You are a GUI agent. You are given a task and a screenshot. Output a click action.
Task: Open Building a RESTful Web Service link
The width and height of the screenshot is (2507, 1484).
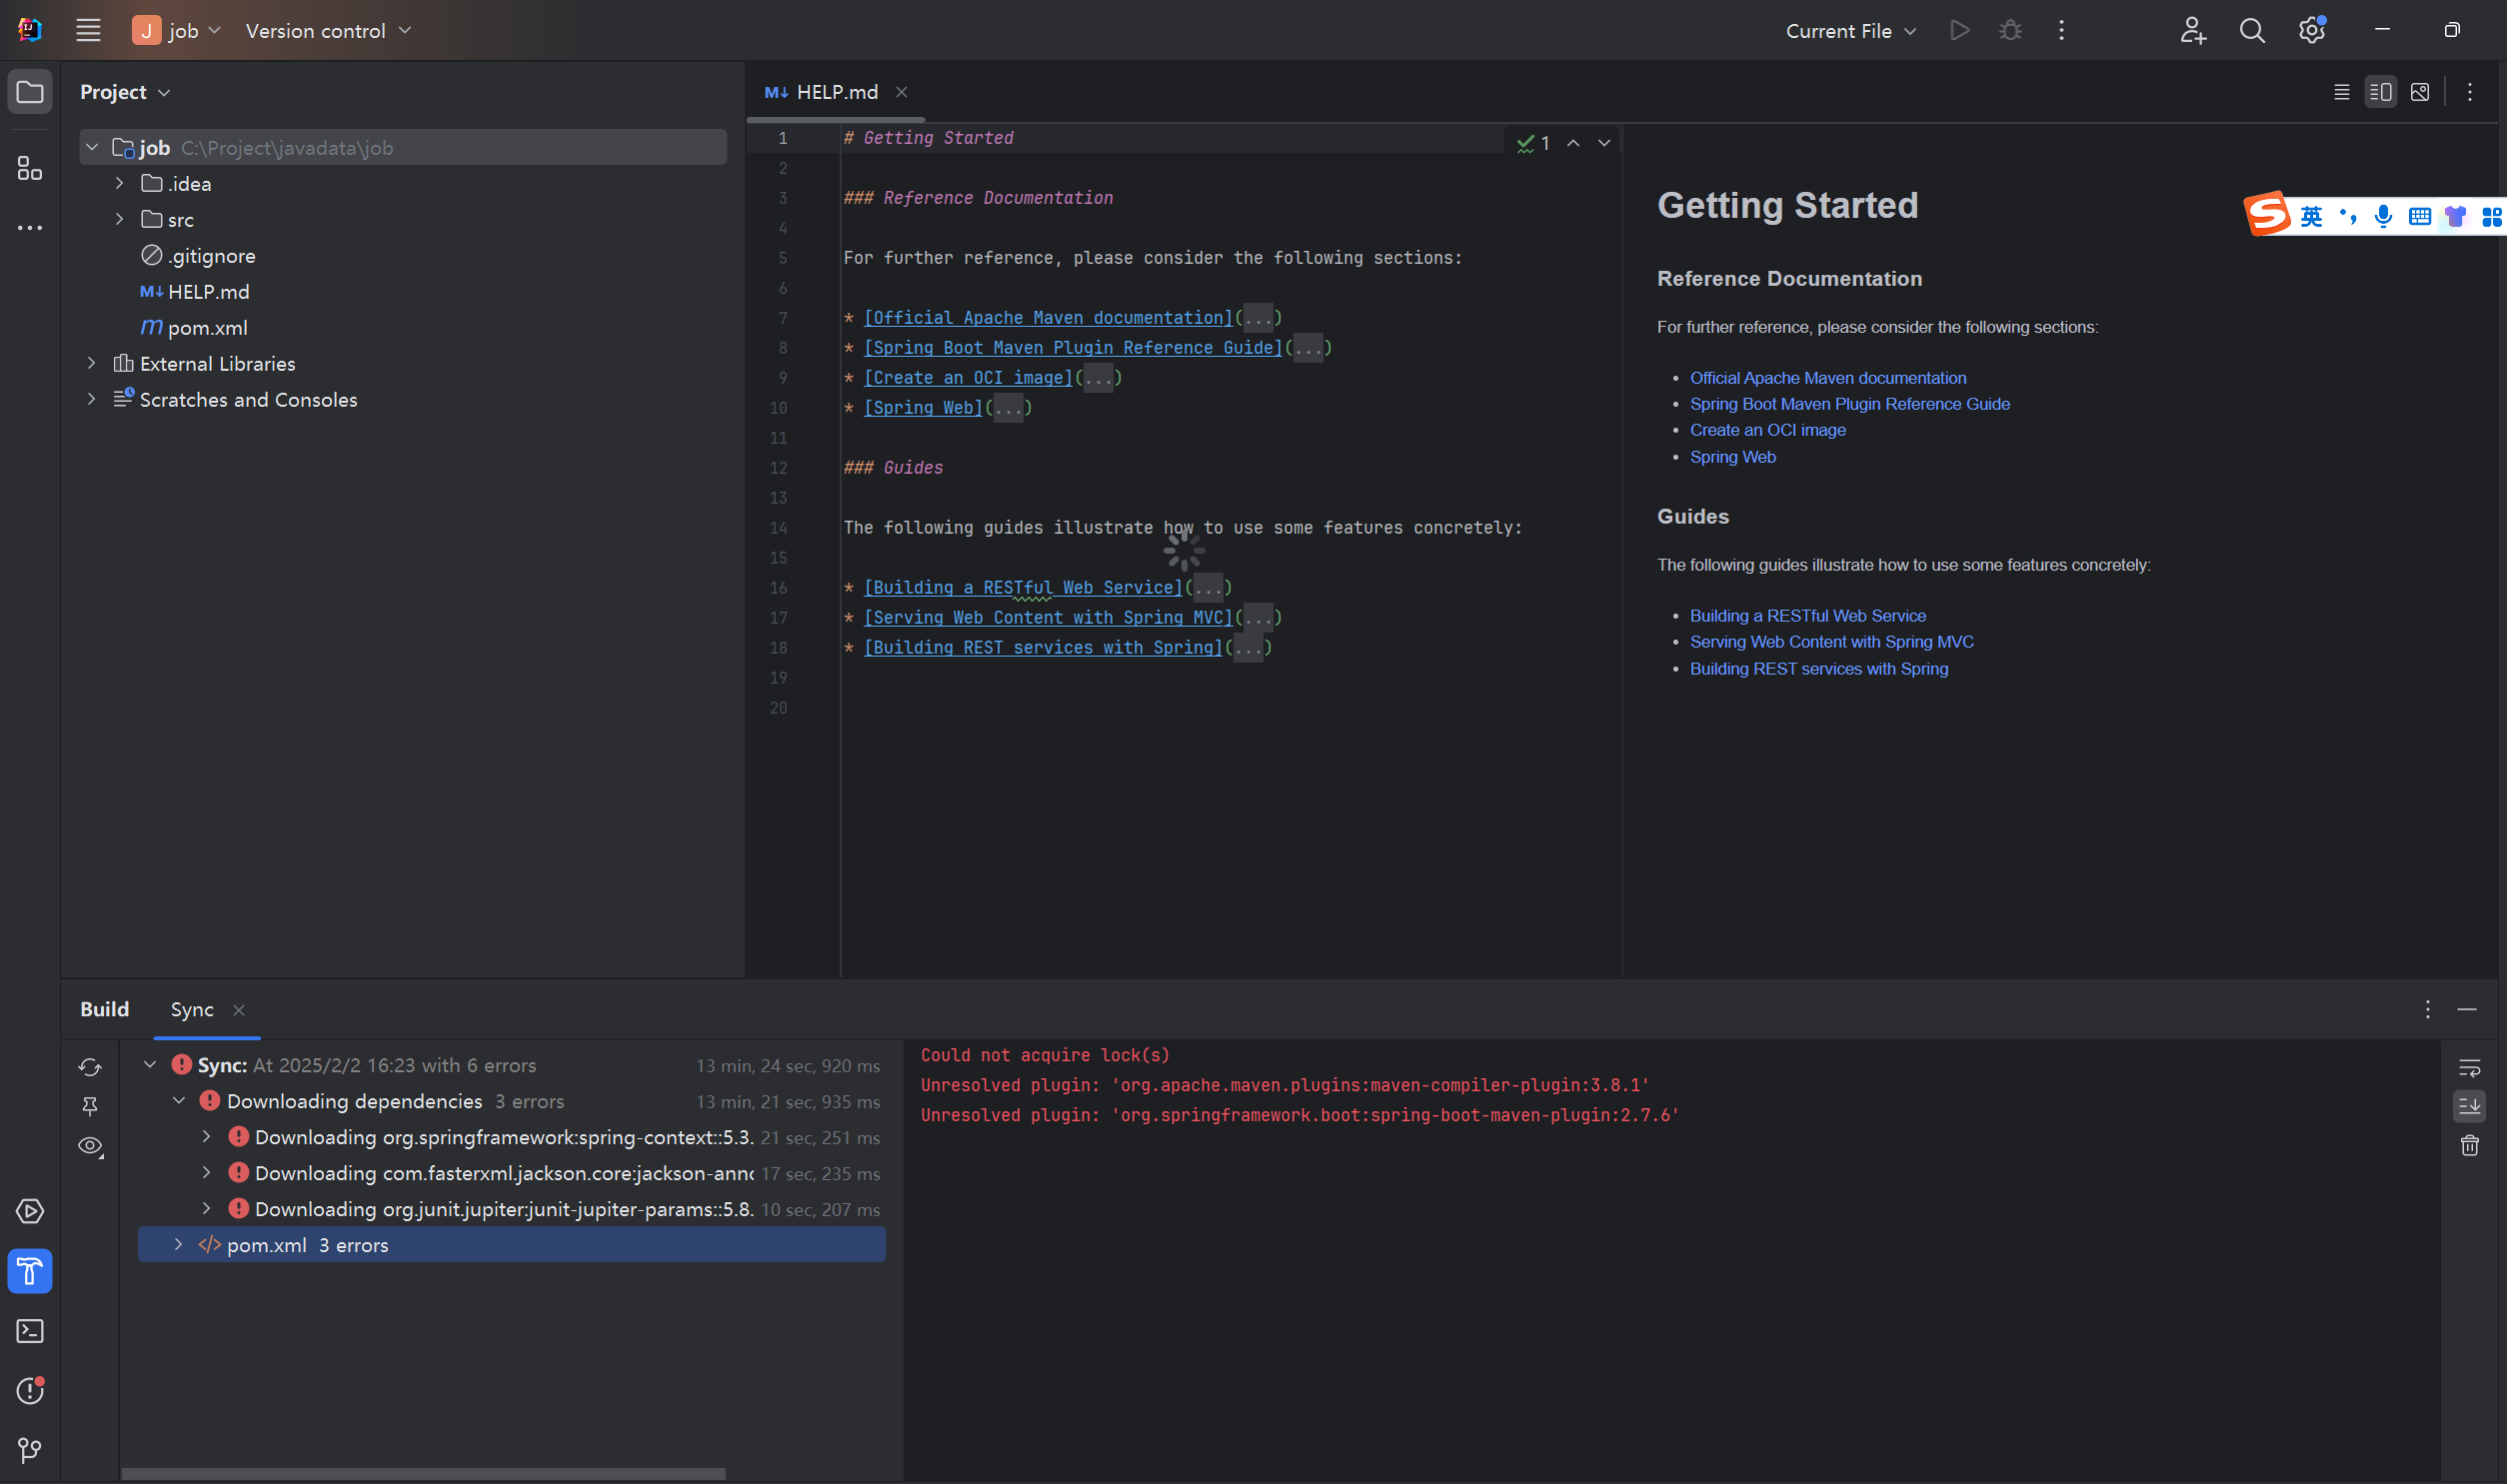pyautogui.click(x=1807, y=616)
